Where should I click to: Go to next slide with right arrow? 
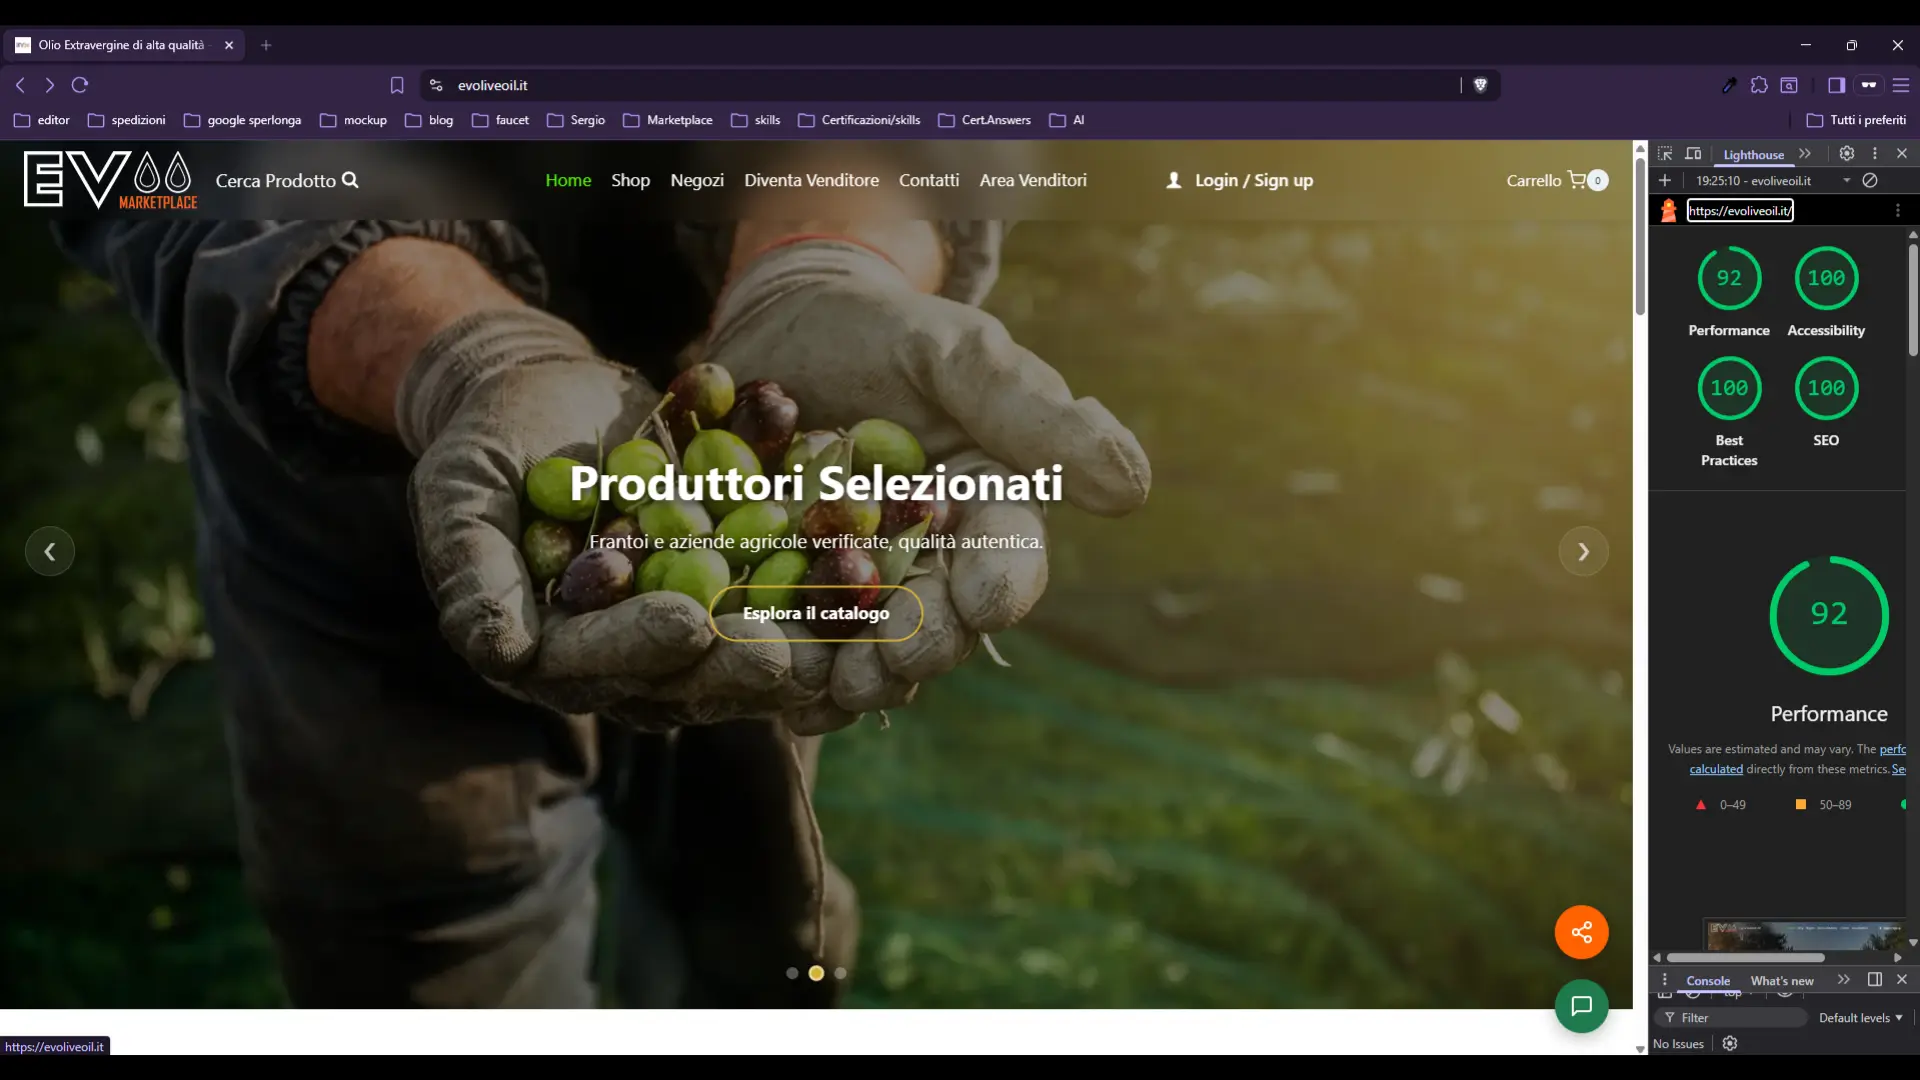[x=1583, y=551]
